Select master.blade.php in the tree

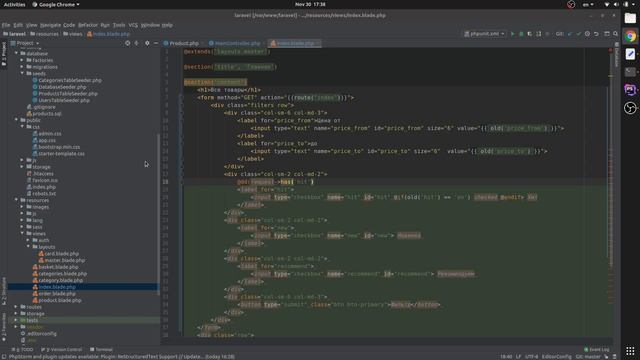tap(65, 260)
